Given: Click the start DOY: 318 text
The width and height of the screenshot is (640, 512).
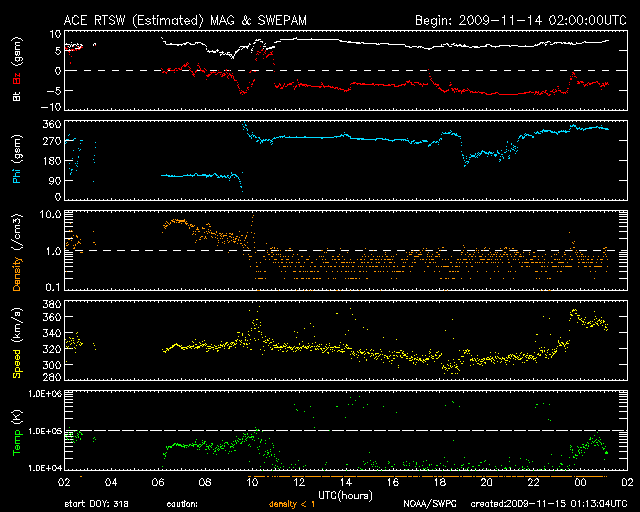Looking at the screenshot, I should (96, 504).
